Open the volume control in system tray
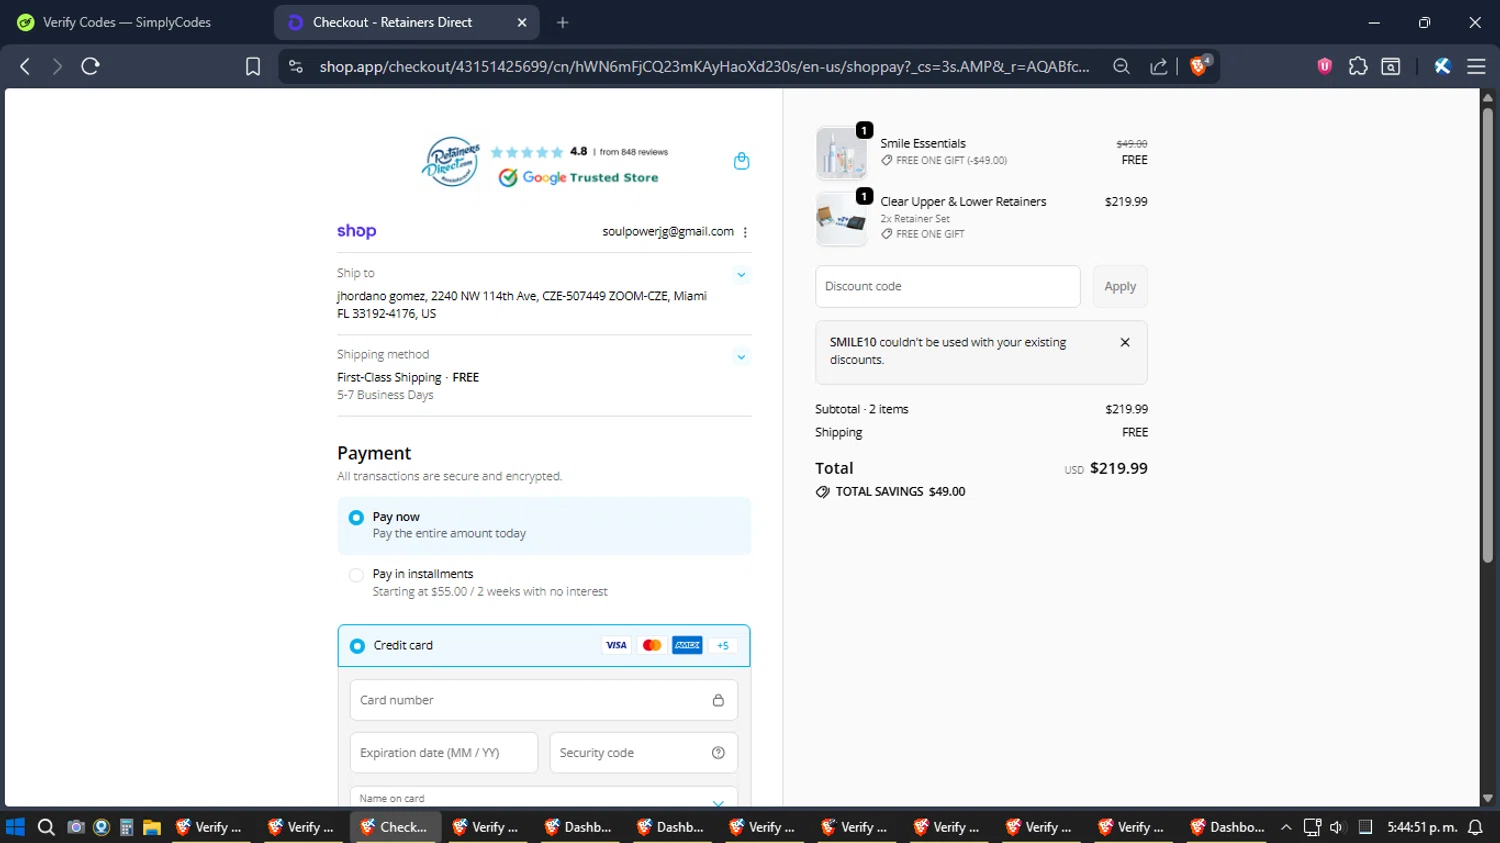 pos(1337,827)
